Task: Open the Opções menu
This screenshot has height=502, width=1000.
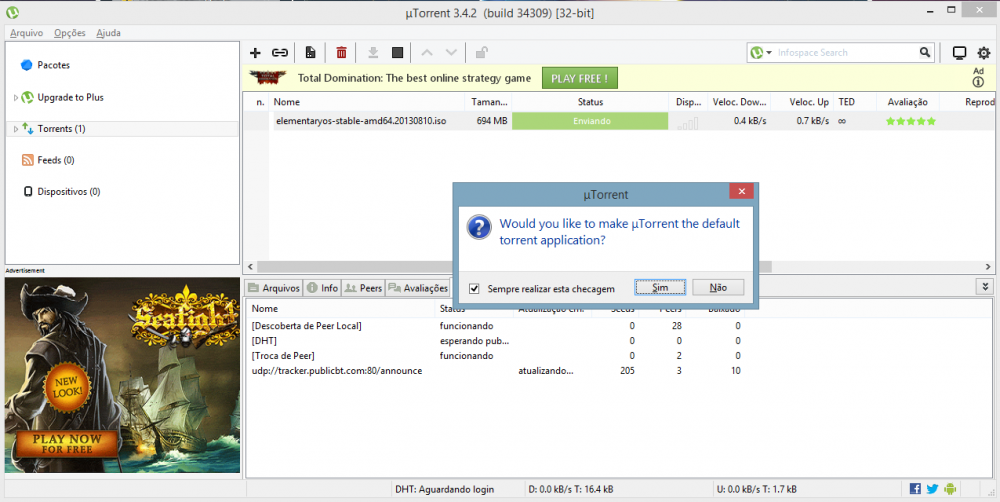Action: [x=69, y=33]
